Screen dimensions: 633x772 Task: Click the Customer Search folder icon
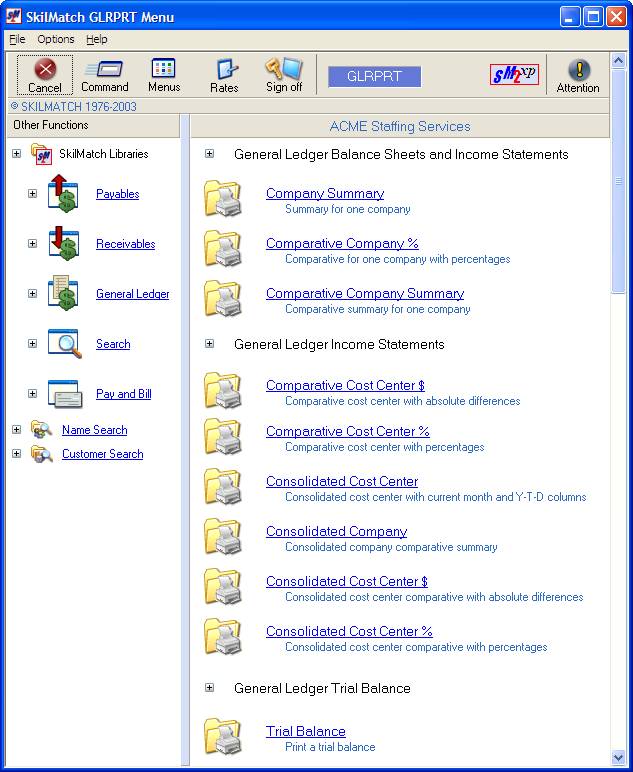[41, 453]
